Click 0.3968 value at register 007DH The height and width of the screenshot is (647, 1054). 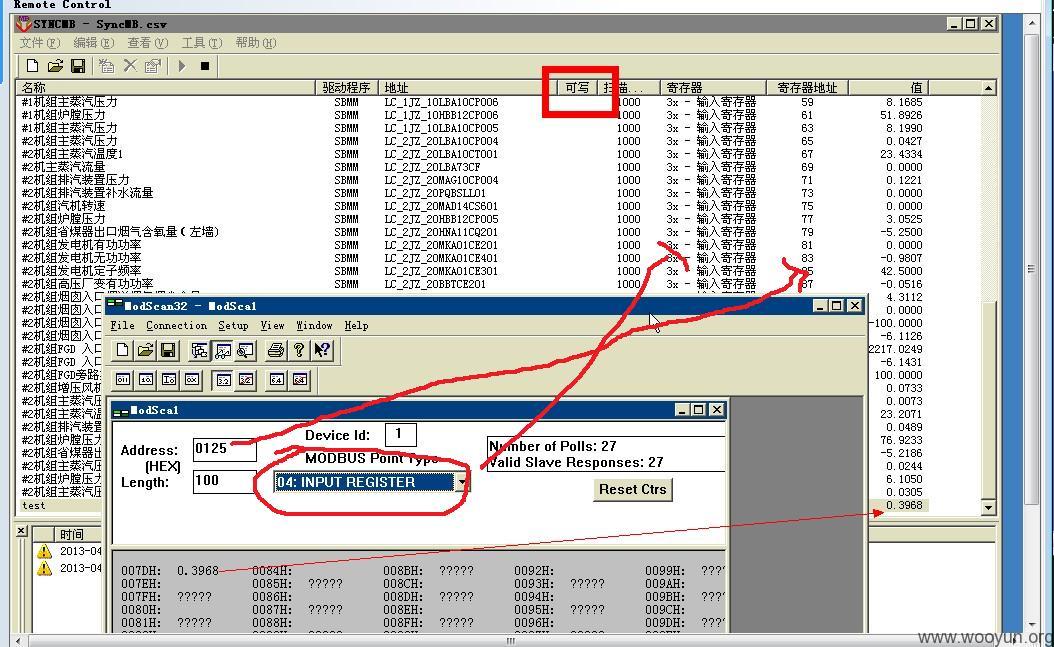tap(198, 570)
